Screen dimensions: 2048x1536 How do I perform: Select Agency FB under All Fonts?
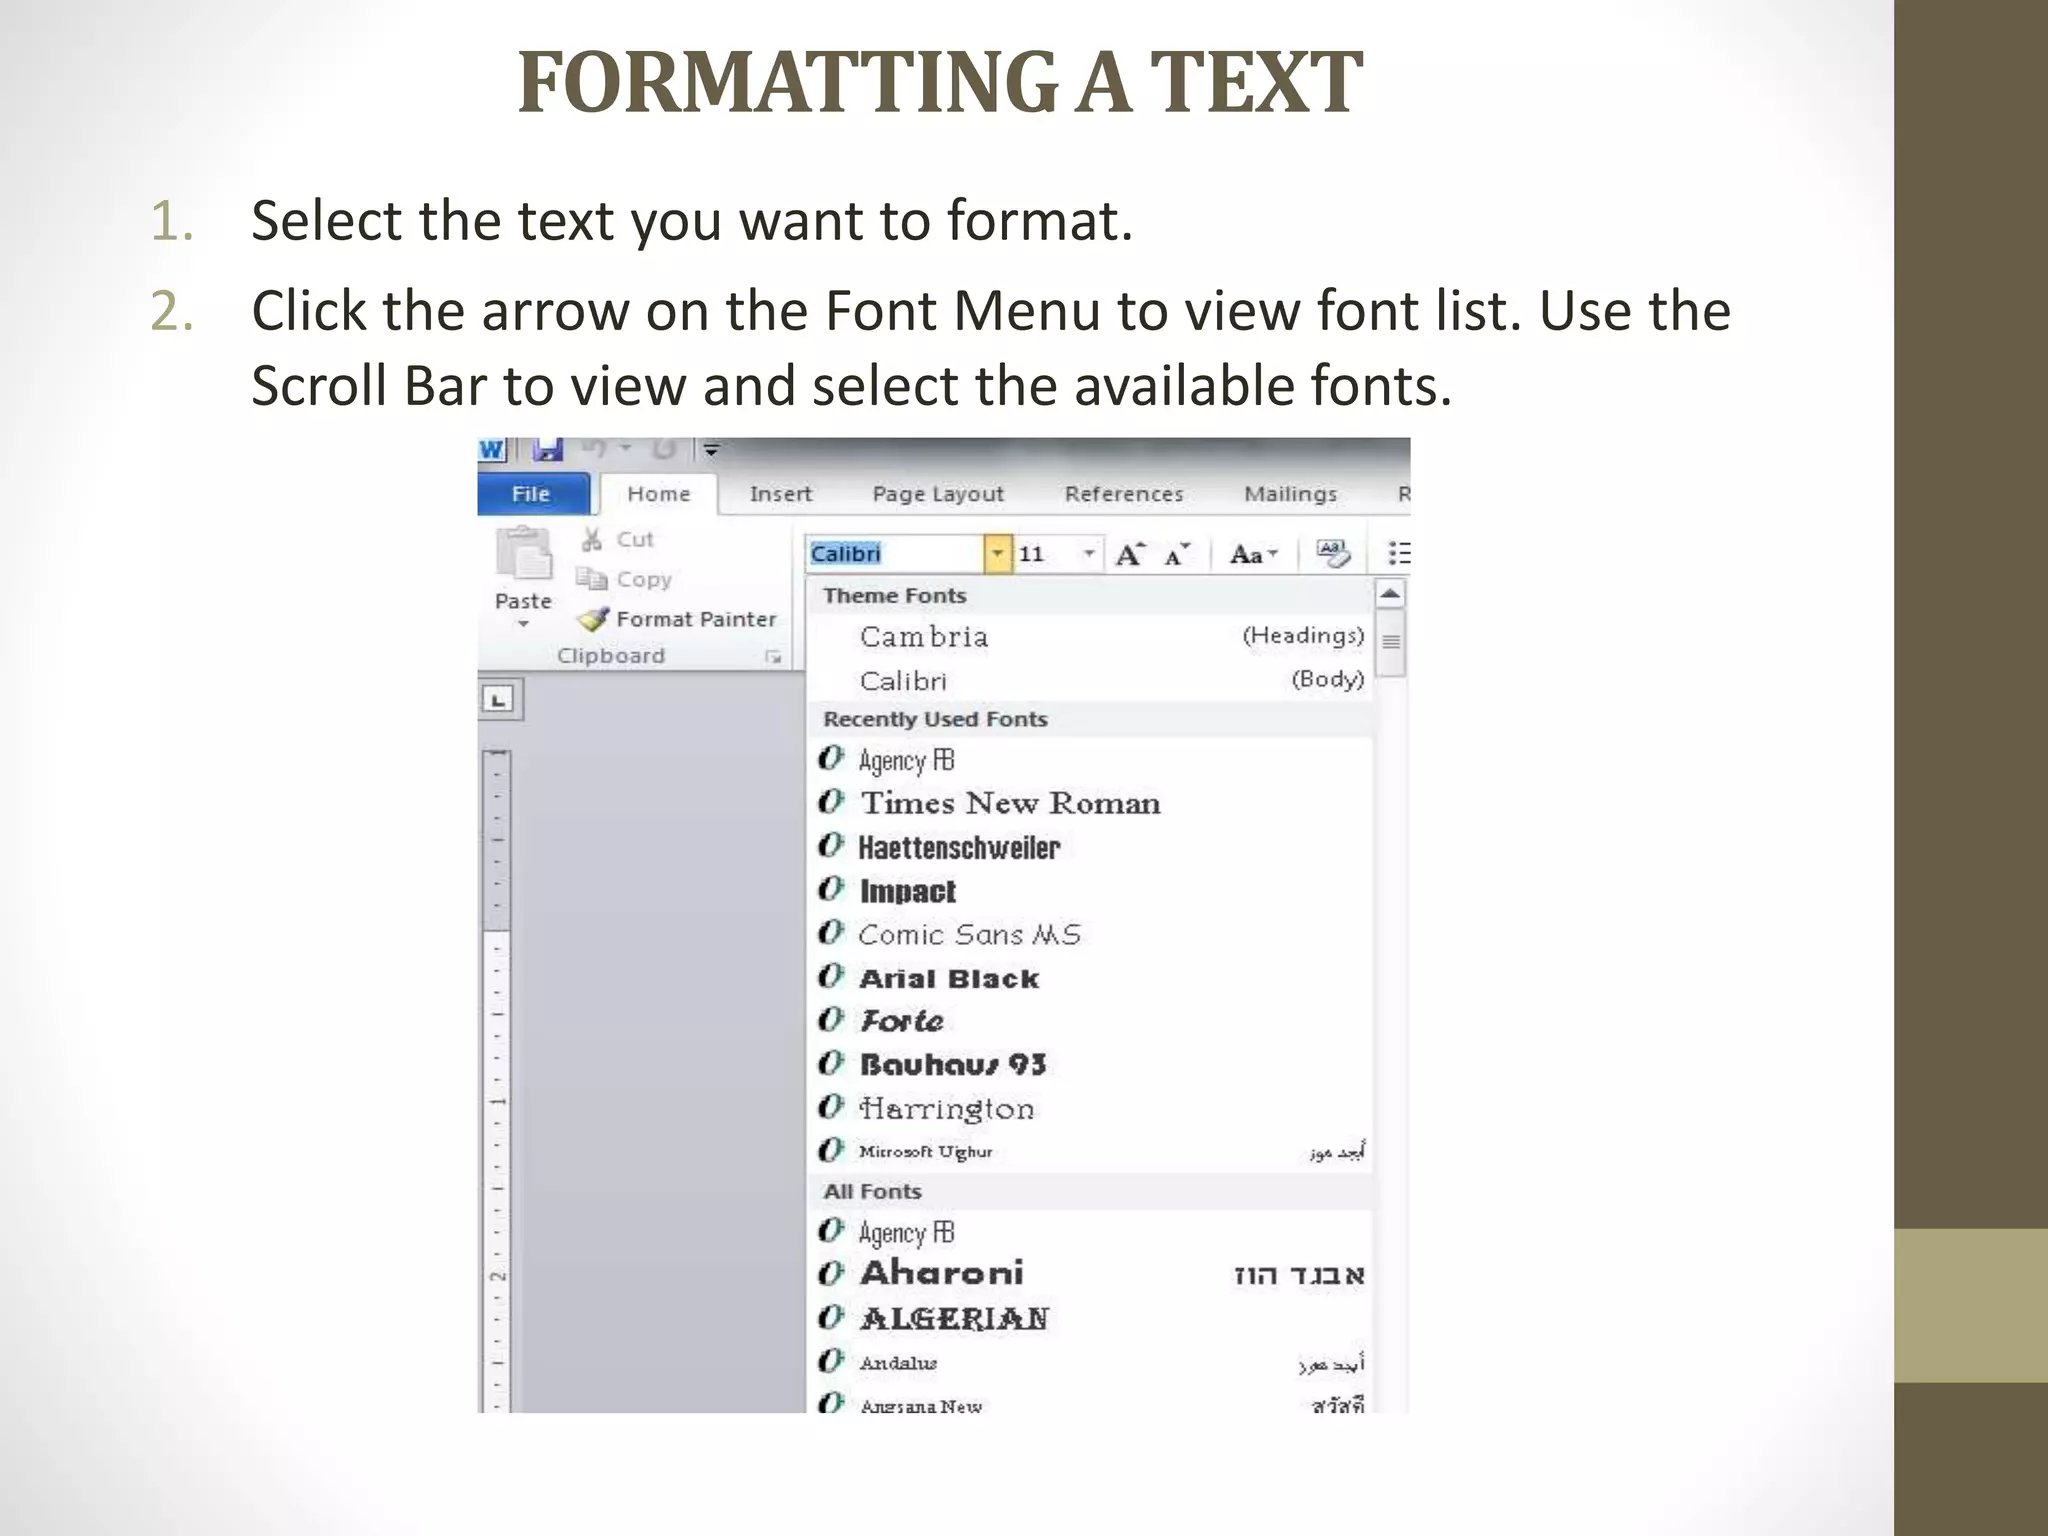1090,1232
